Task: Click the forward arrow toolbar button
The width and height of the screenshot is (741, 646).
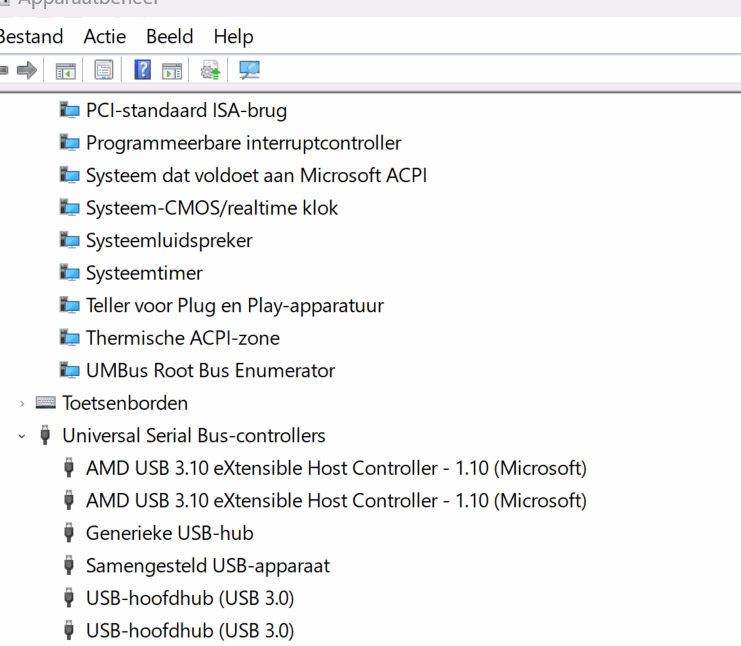Action: click(26, 70)
